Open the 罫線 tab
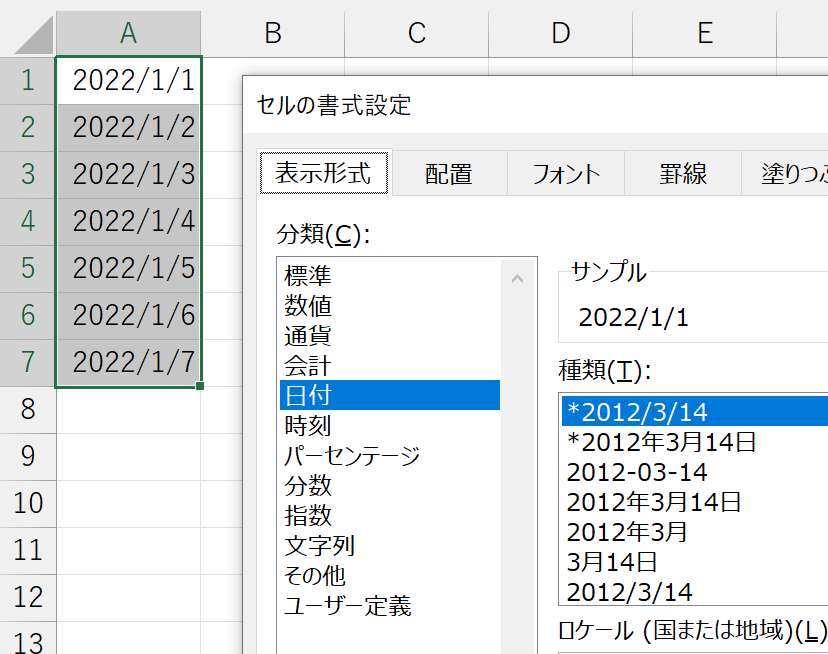The width and height of the screenshot is (828, 654). pos(683,174)
